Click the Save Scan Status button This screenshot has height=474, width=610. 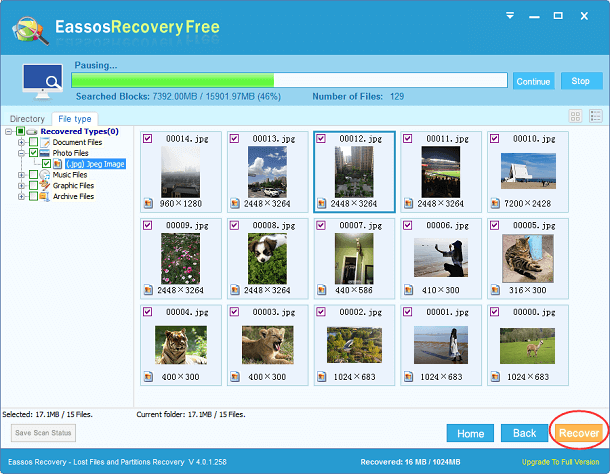tap(43, 433)
